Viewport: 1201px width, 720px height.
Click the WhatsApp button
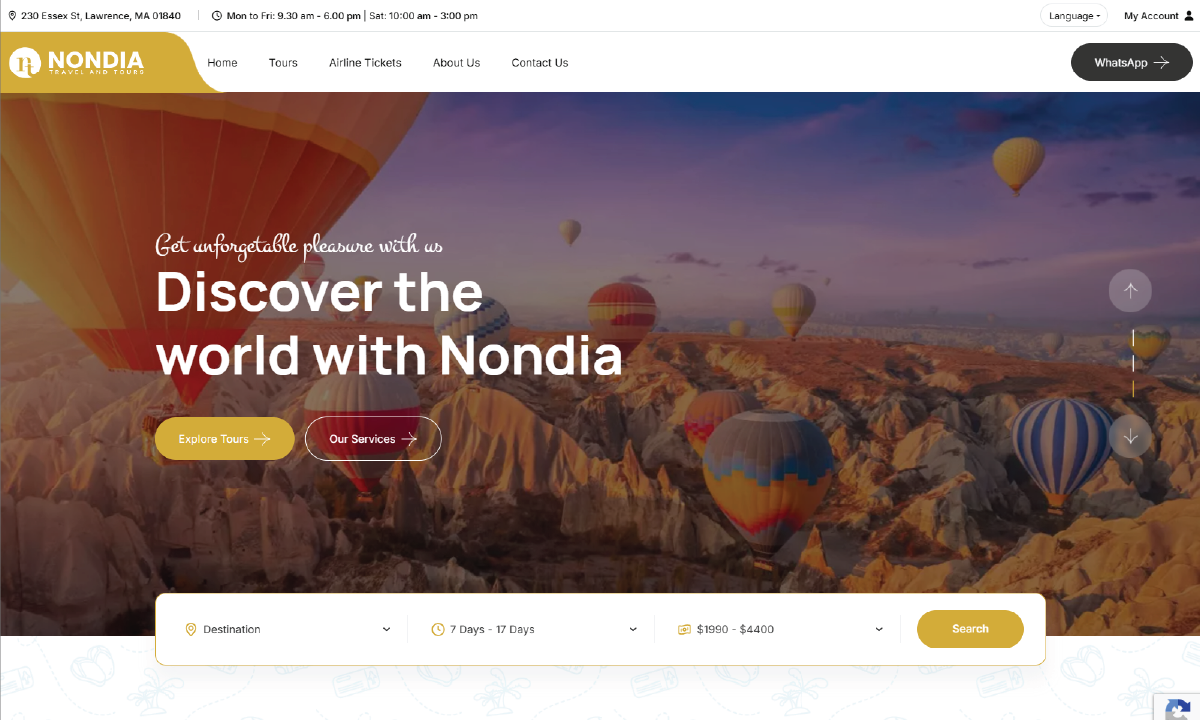coord(1132,62)
